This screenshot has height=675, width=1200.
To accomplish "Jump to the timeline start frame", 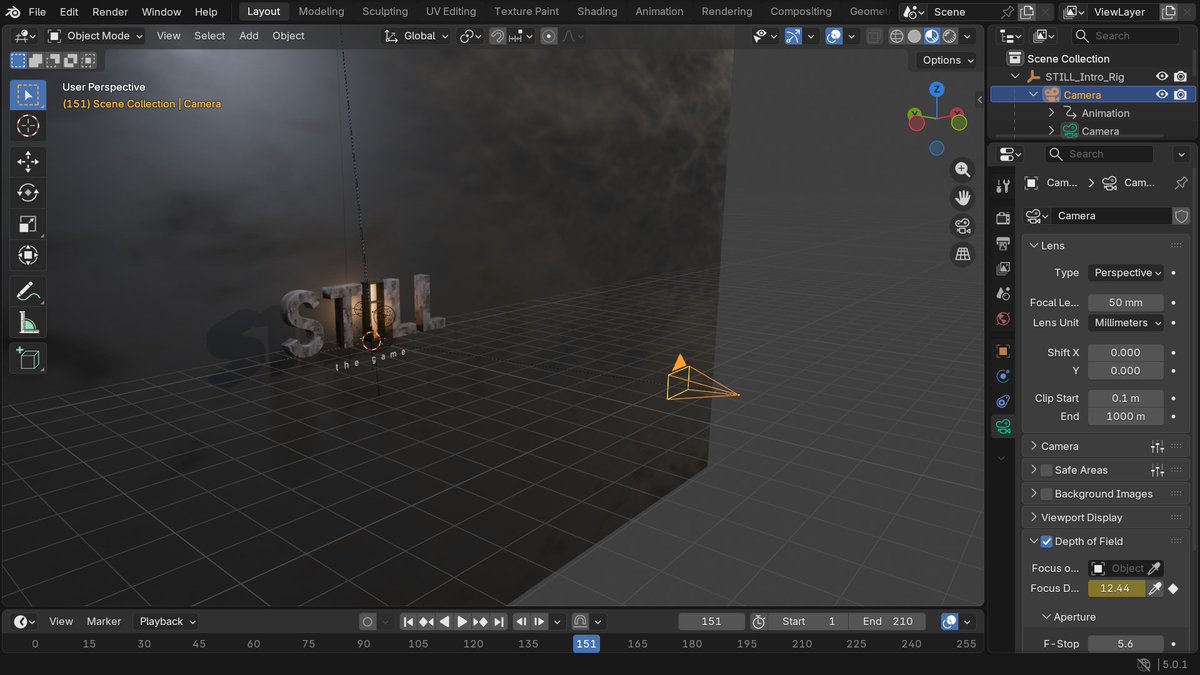I will (x=408, y=621).
